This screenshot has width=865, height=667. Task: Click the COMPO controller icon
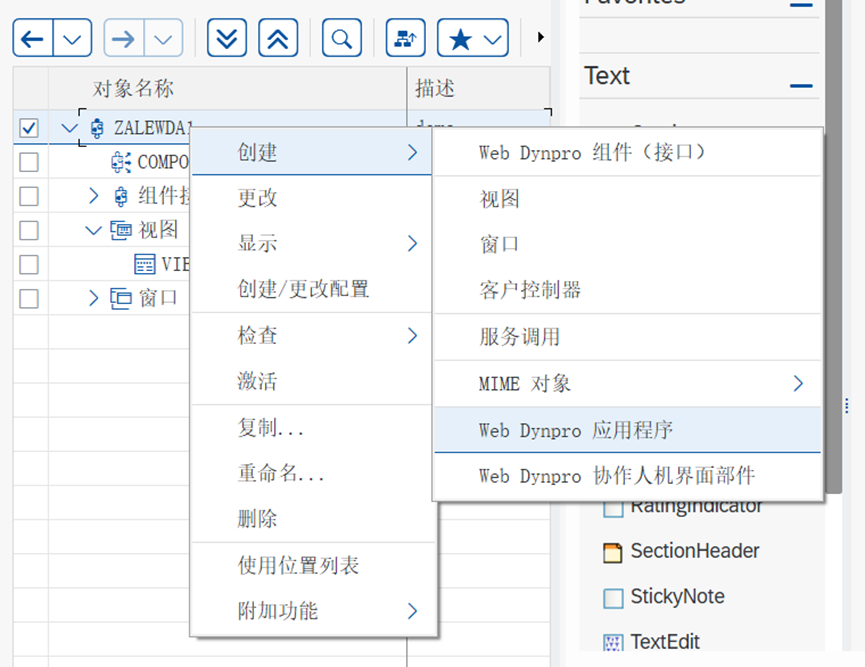point(121,162)
